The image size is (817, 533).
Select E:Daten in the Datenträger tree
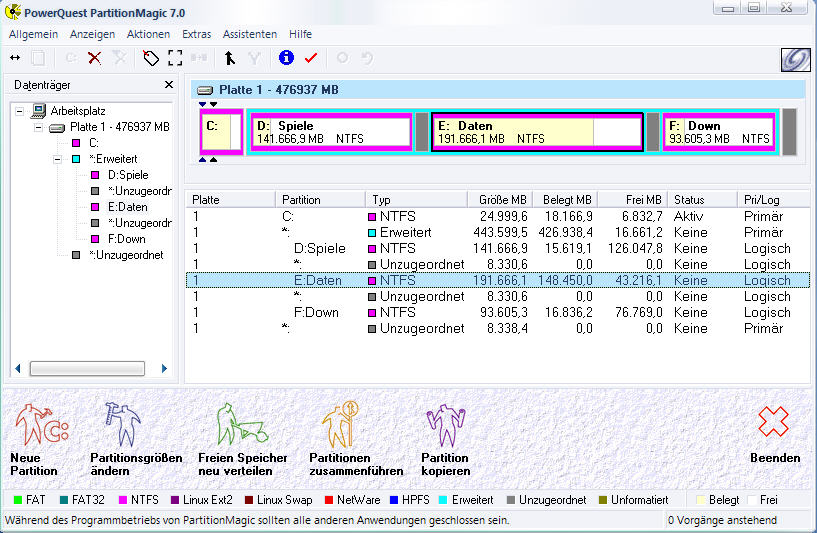coord(128,207)
